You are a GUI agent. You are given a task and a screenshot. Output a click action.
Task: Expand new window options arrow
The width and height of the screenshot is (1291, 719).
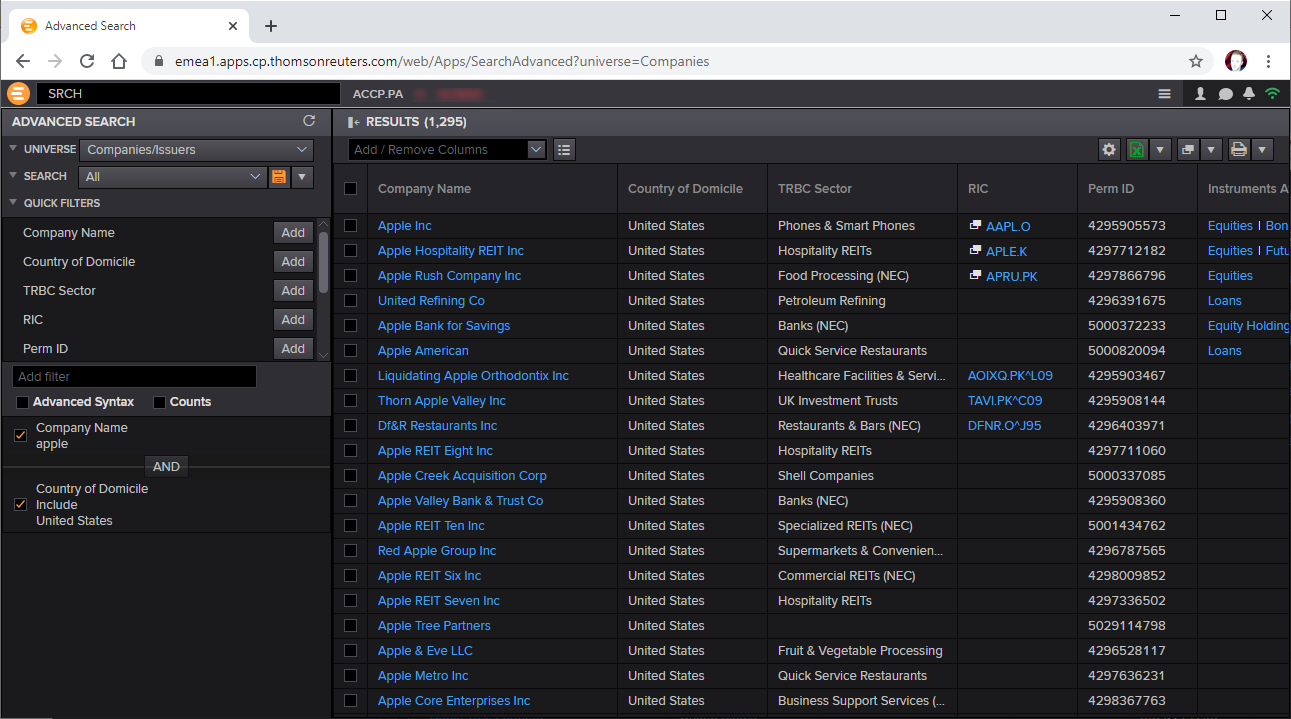(1210, 150)
